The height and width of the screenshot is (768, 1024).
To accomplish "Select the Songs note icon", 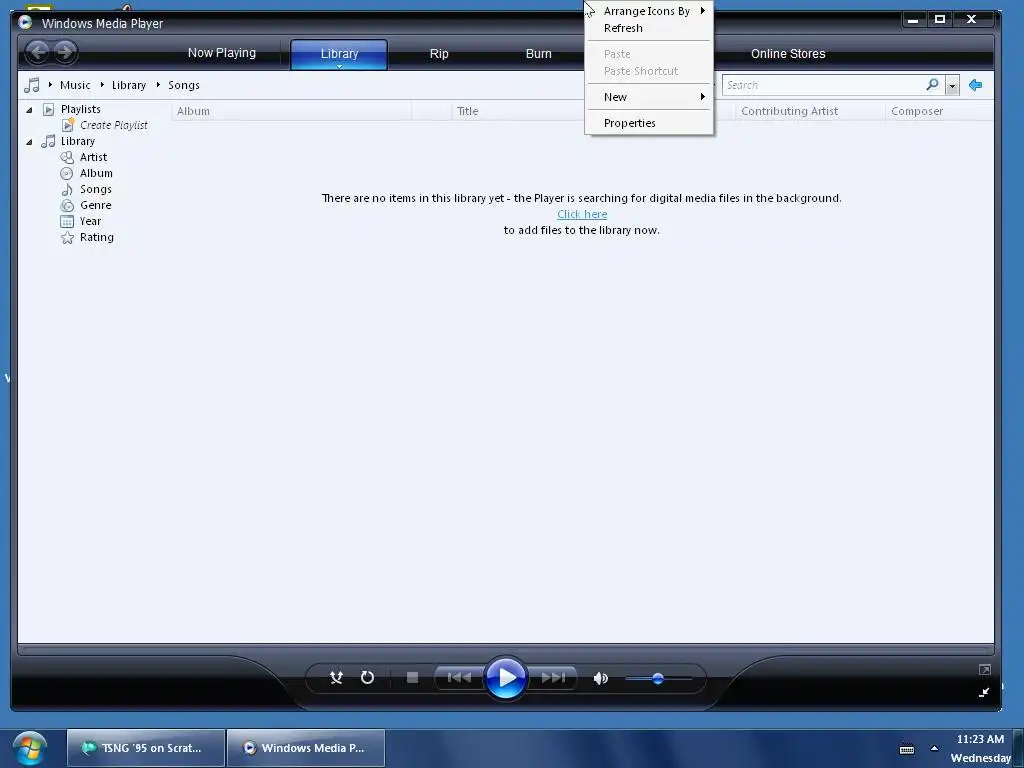I will point(67,189).
